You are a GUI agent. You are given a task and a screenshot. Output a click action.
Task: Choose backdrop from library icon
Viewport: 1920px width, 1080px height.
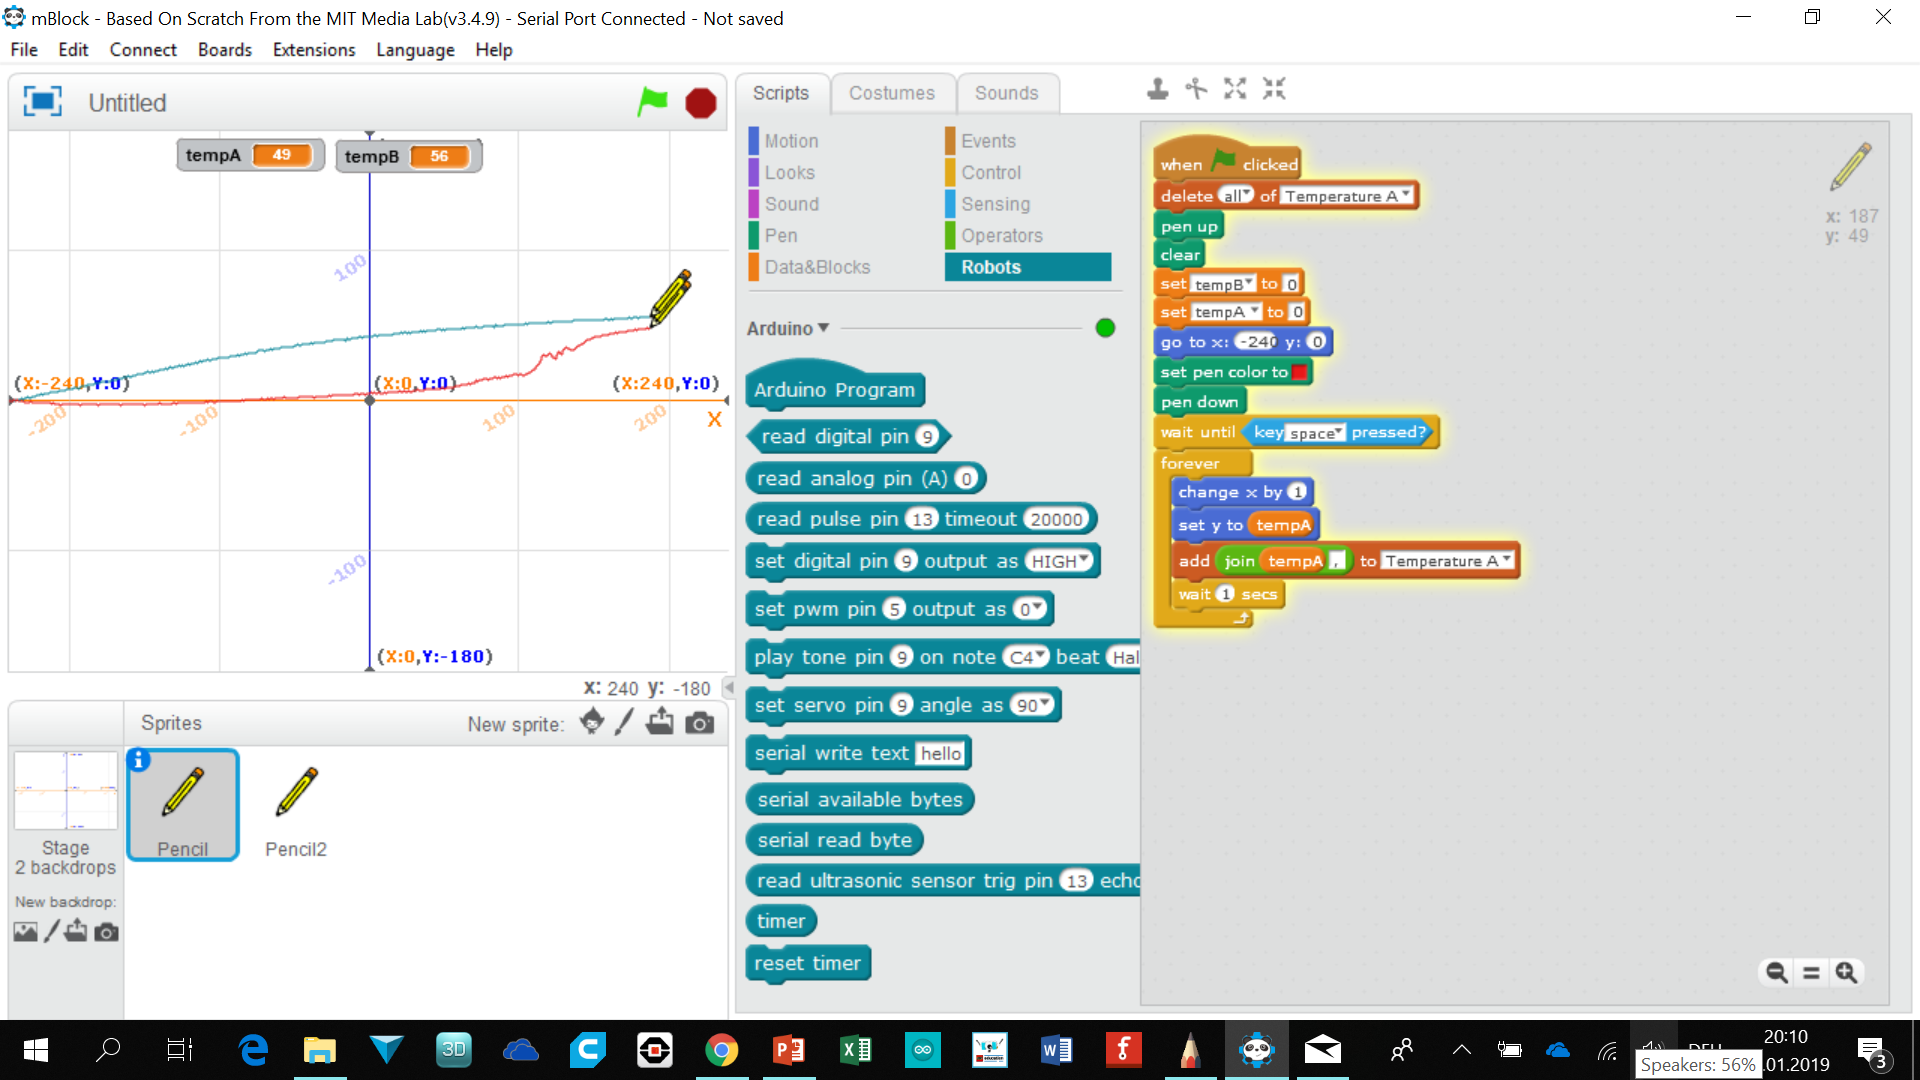click(x=26, y=932)
